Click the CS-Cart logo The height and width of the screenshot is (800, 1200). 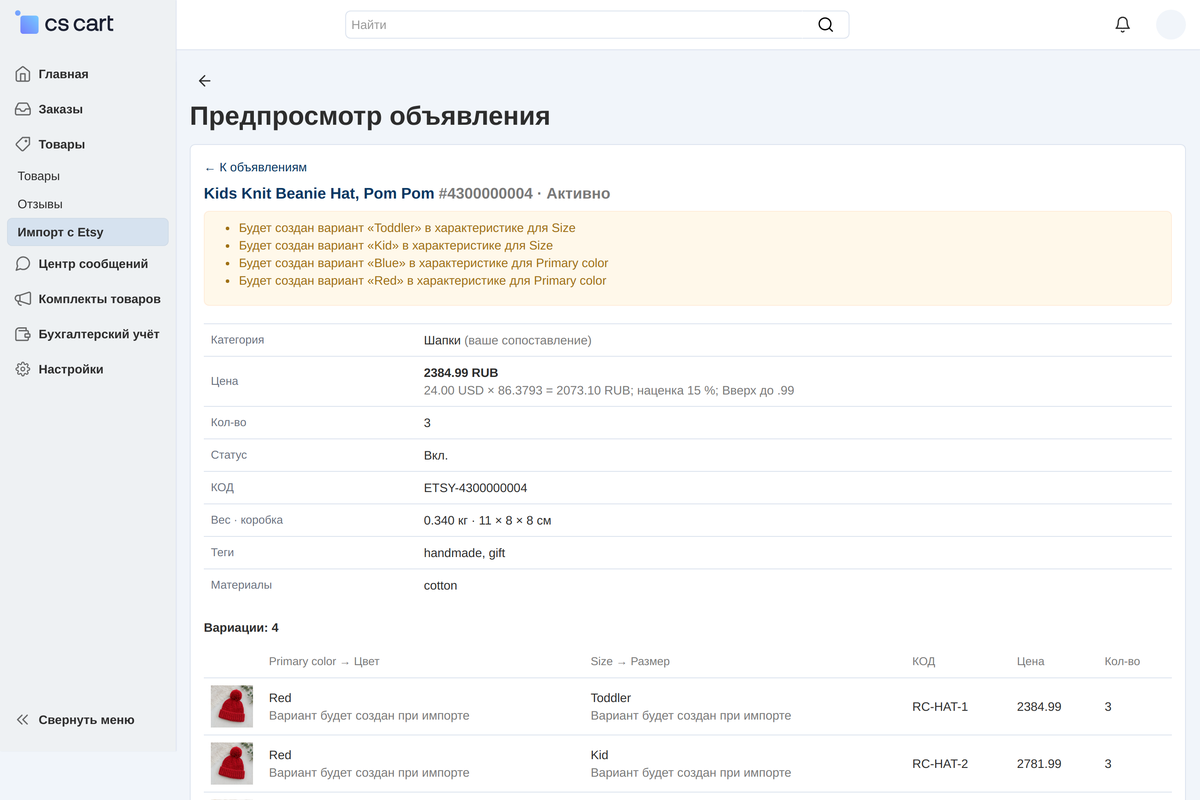[x=65, y=24]
